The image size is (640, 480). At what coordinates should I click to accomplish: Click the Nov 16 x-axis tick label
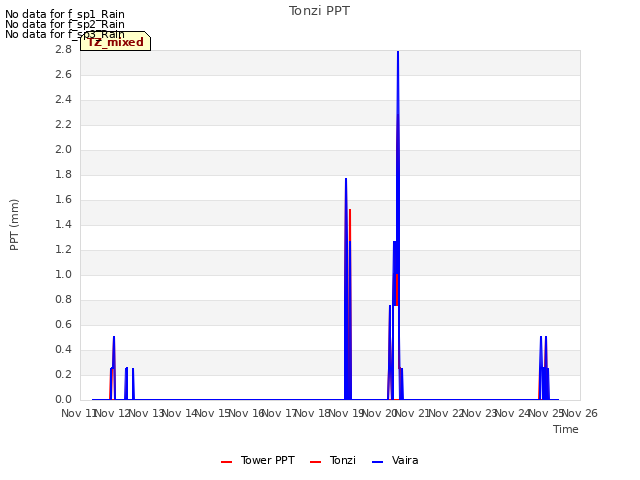pyautogui.click(x=246, y=413)
